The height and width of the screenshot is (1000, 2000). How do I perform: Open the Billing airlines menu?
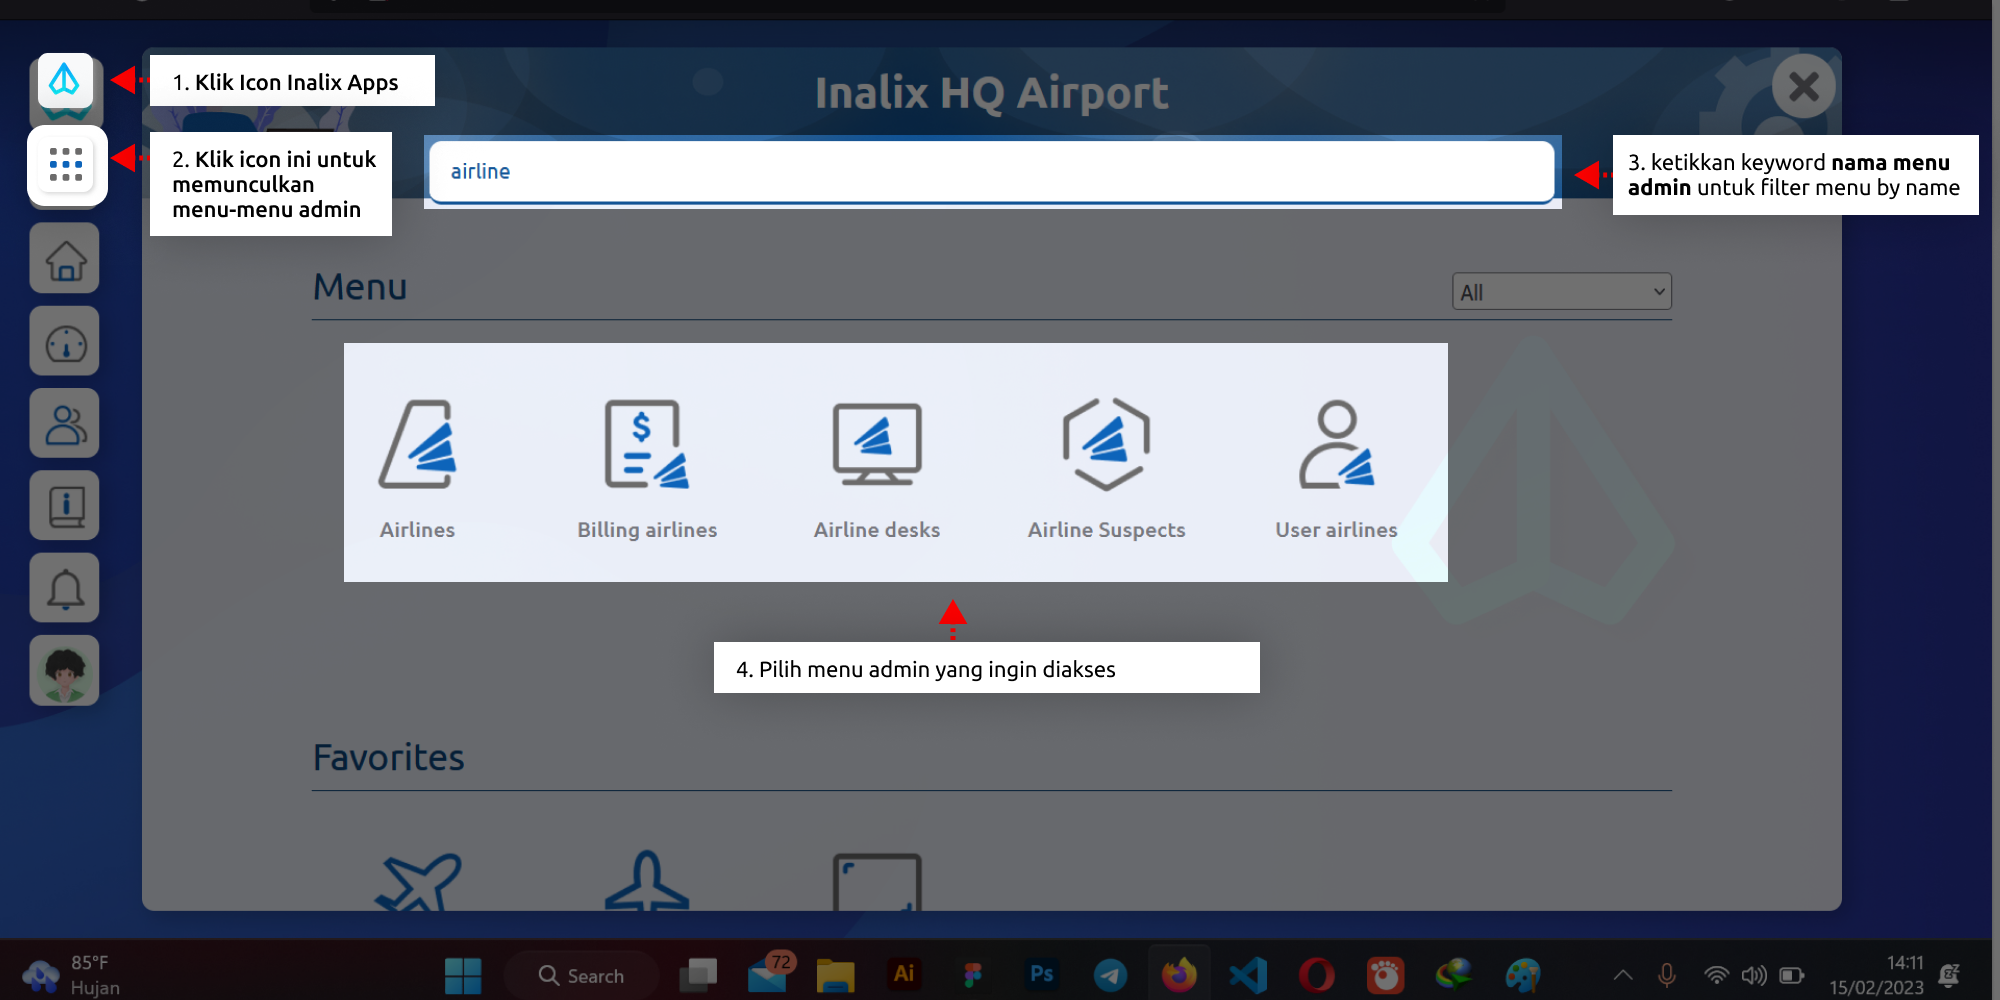[646, 465]
